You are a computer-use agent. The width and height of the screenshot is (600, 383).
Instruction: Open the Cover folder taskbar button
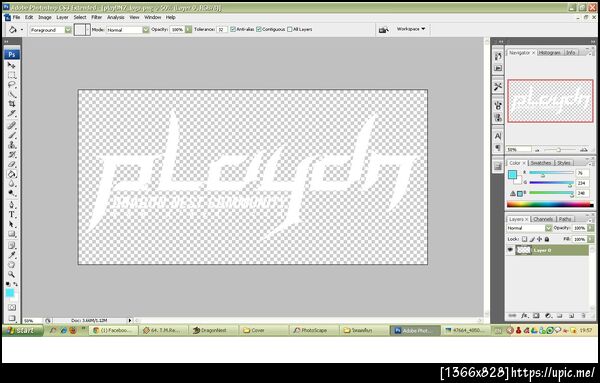tap(263, 330)
